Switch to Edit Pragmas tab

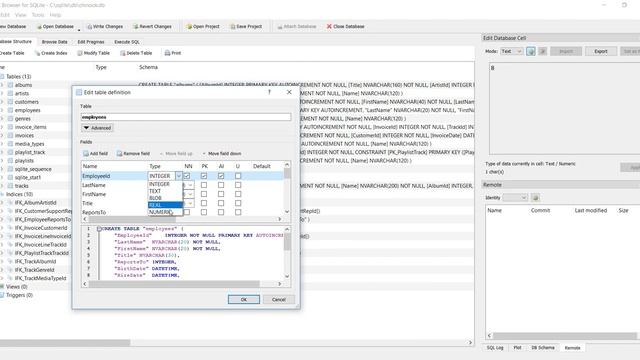point(91,42)
